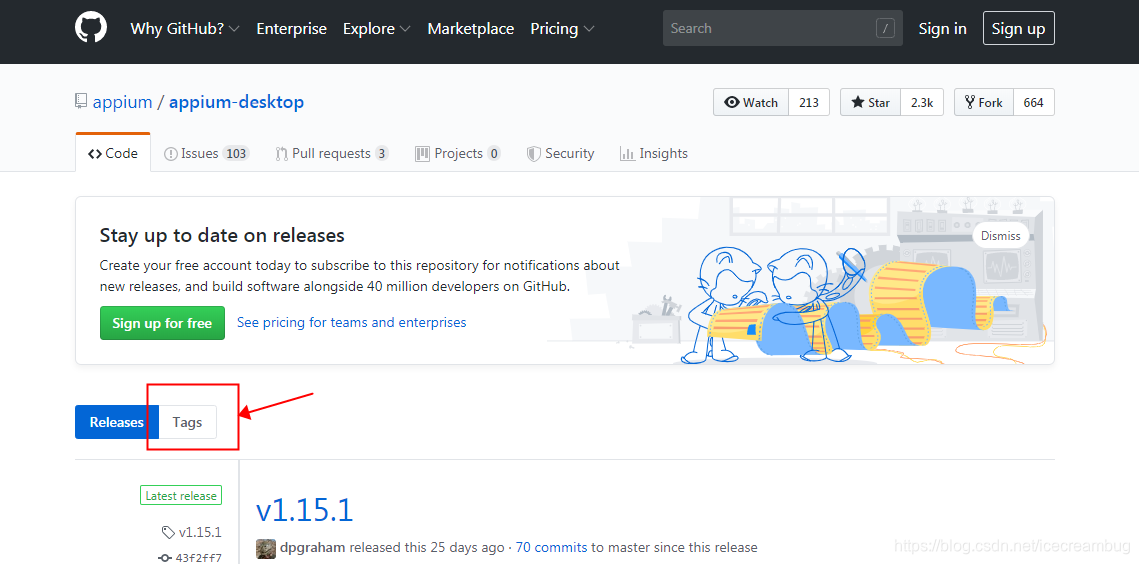The image size is (1139, 564).
Task: Click the repository book icon
Action: click(x=81, y=102)
